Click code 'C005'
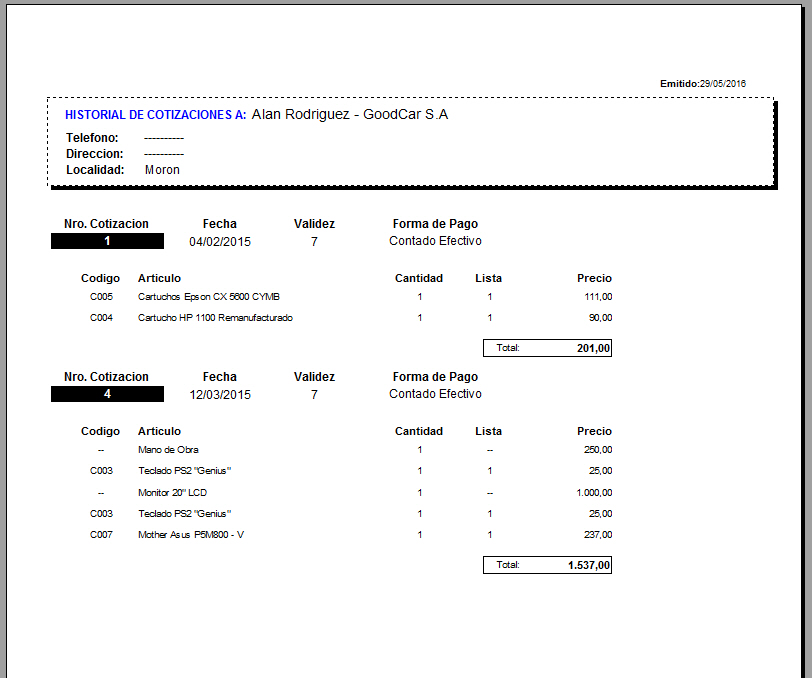The image size is (812, 678). tap(101, 297)
